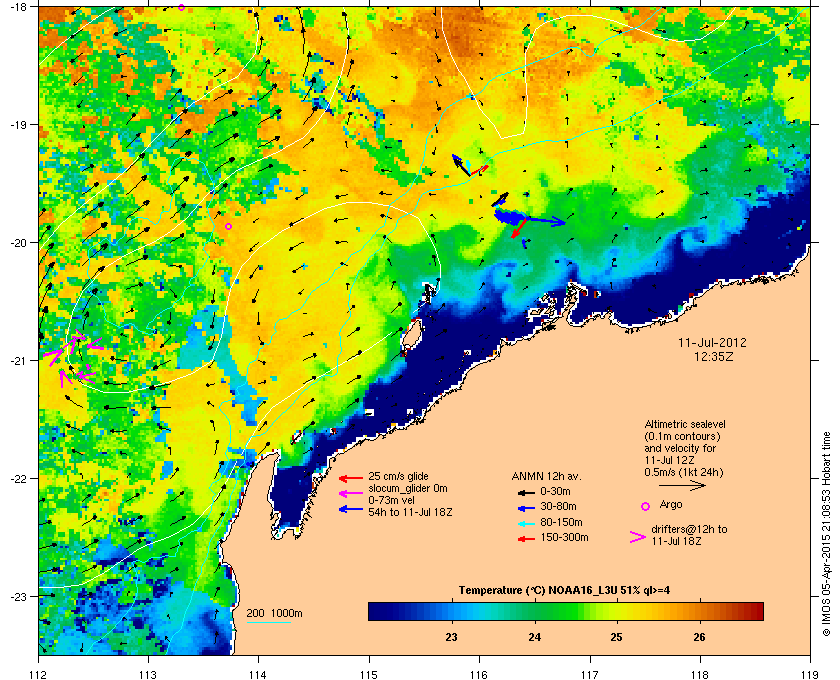The width and height of the screenshot is (840, 680).
Task: Click the '80-150m' depth label
Action: 561,522
